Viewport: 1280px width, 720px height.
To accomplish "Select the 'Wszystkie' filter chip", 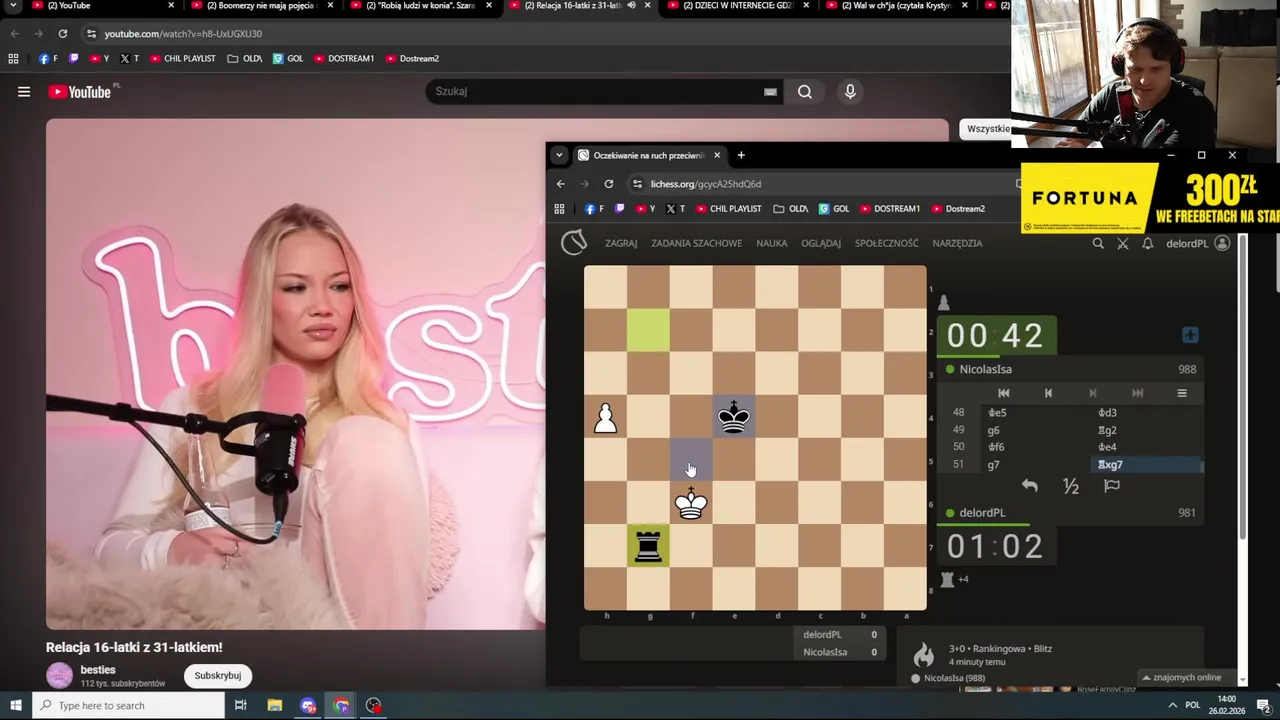I will 988,128.
